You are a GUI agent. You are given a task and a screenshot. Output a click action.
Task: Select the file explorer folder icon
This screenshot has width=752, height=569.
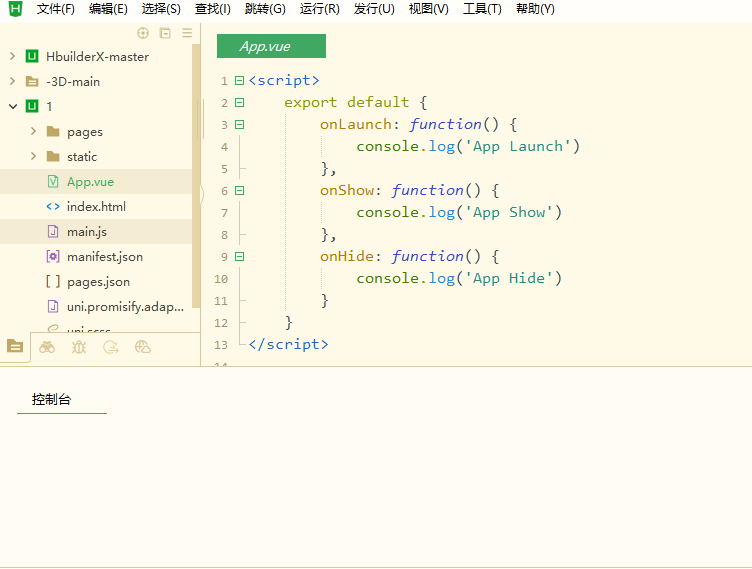point(15,346)
